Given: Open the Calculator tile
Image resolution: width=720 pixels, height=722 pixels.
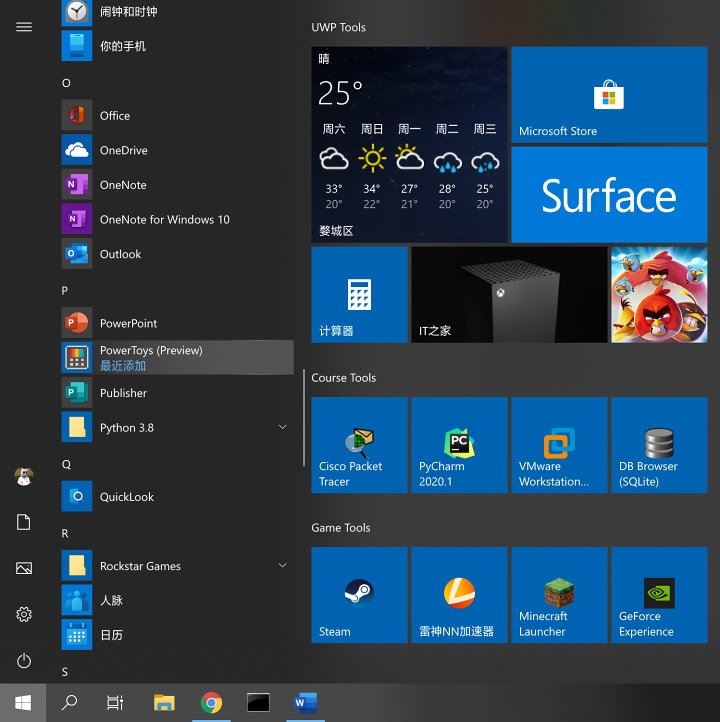Looking at the screenshot, I should pos(359,295).
